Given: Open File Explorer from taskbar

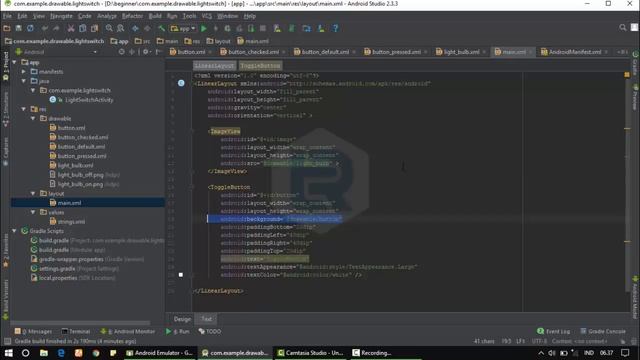Looking at the screenshot, I should 43,353.
